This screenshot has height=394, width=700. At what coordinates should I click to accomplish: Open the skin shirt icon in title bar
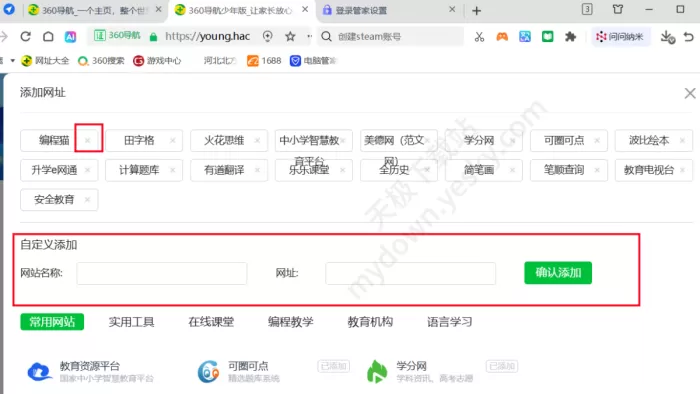[x=618, y=9]
